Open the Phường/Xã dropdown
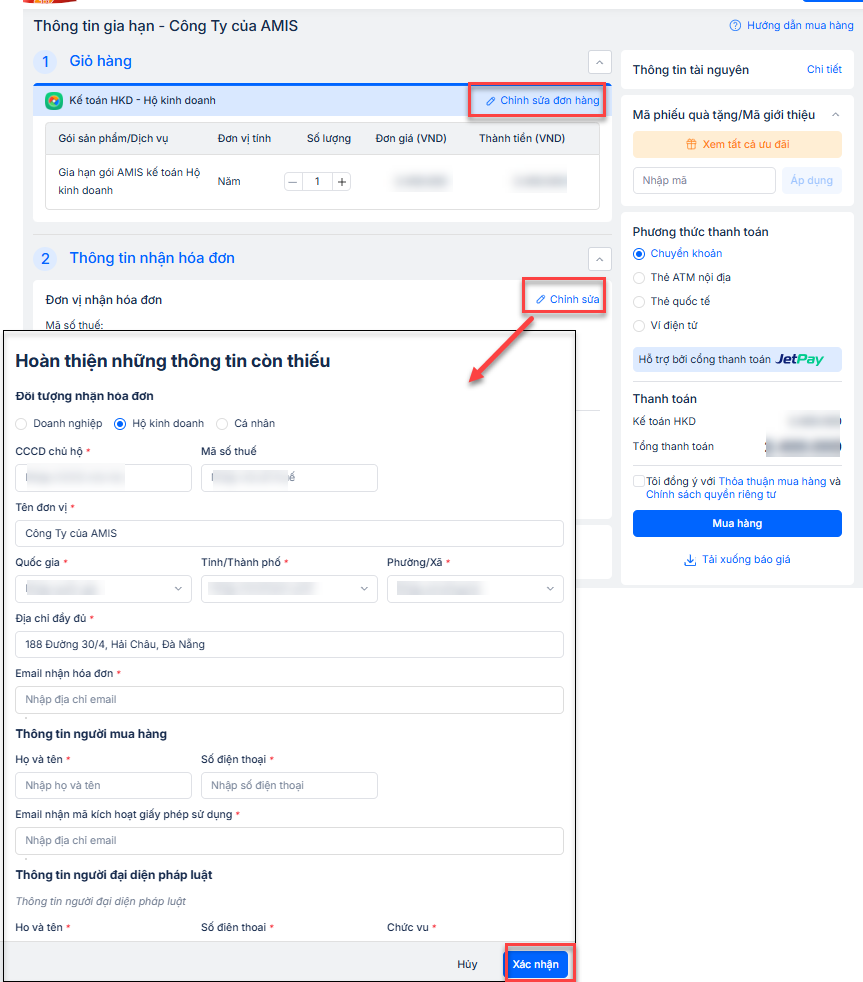 pyautogui.click(x=475, y=589)
